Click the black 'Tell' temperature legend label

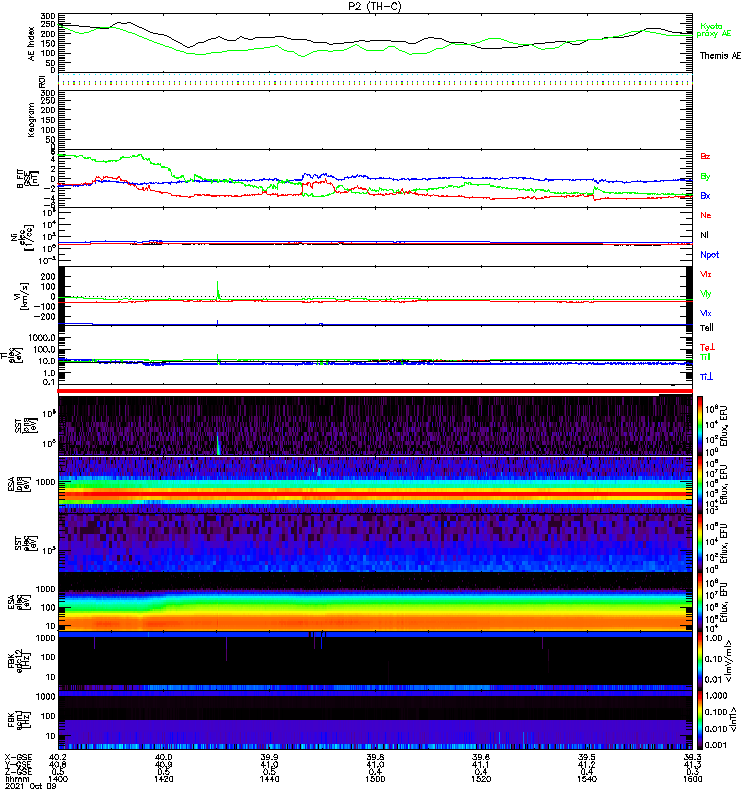coord(707,328)
